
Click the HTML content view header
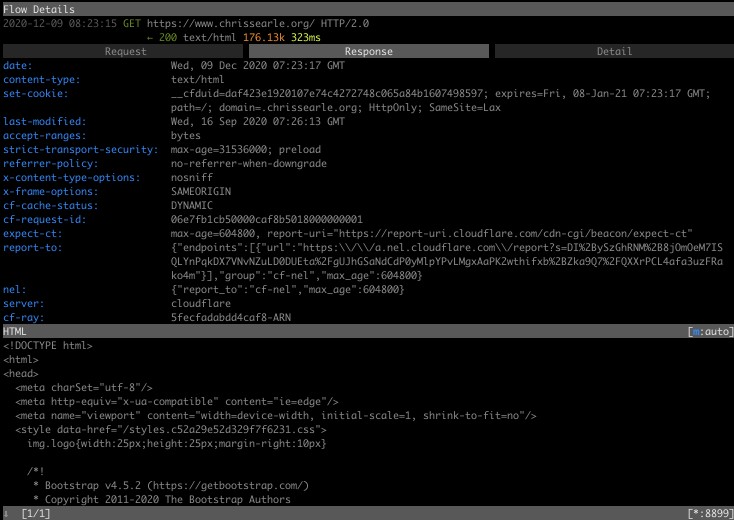15,331
